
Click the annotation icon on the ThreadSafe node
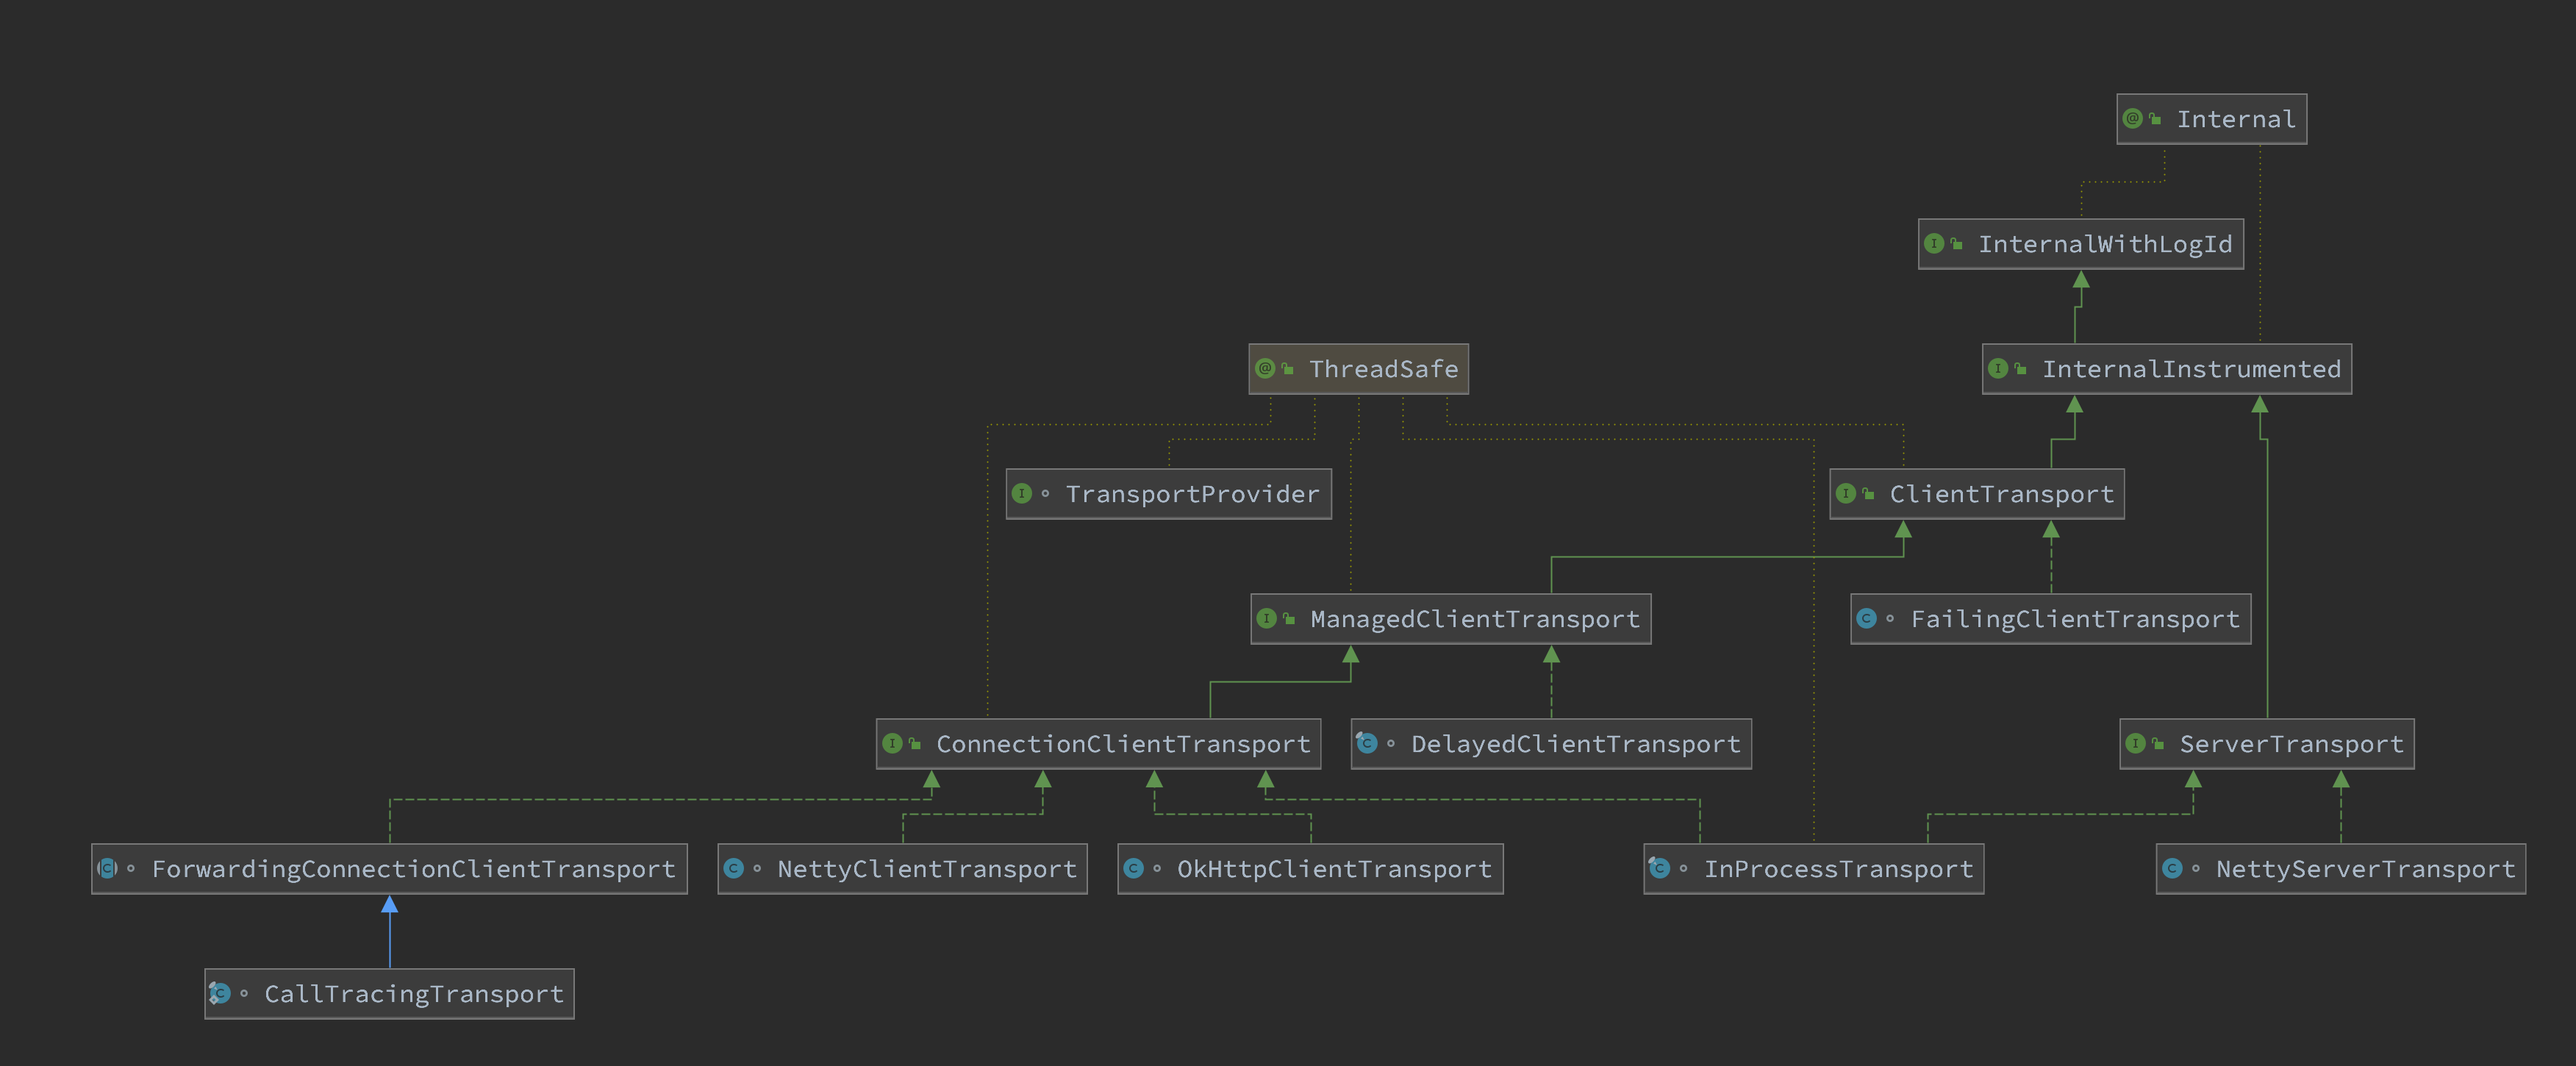pos(1267,368)
